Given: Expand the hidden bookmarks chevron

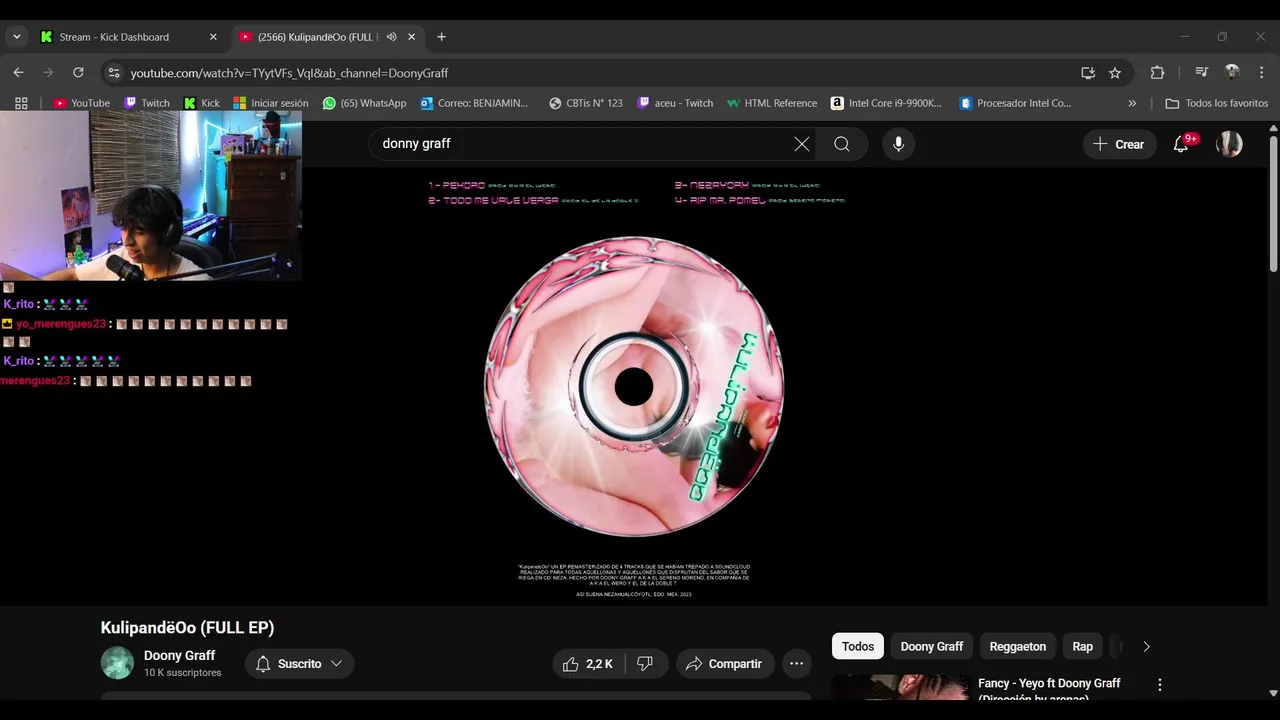Looking at the screenshot, I should point(1132,103).
